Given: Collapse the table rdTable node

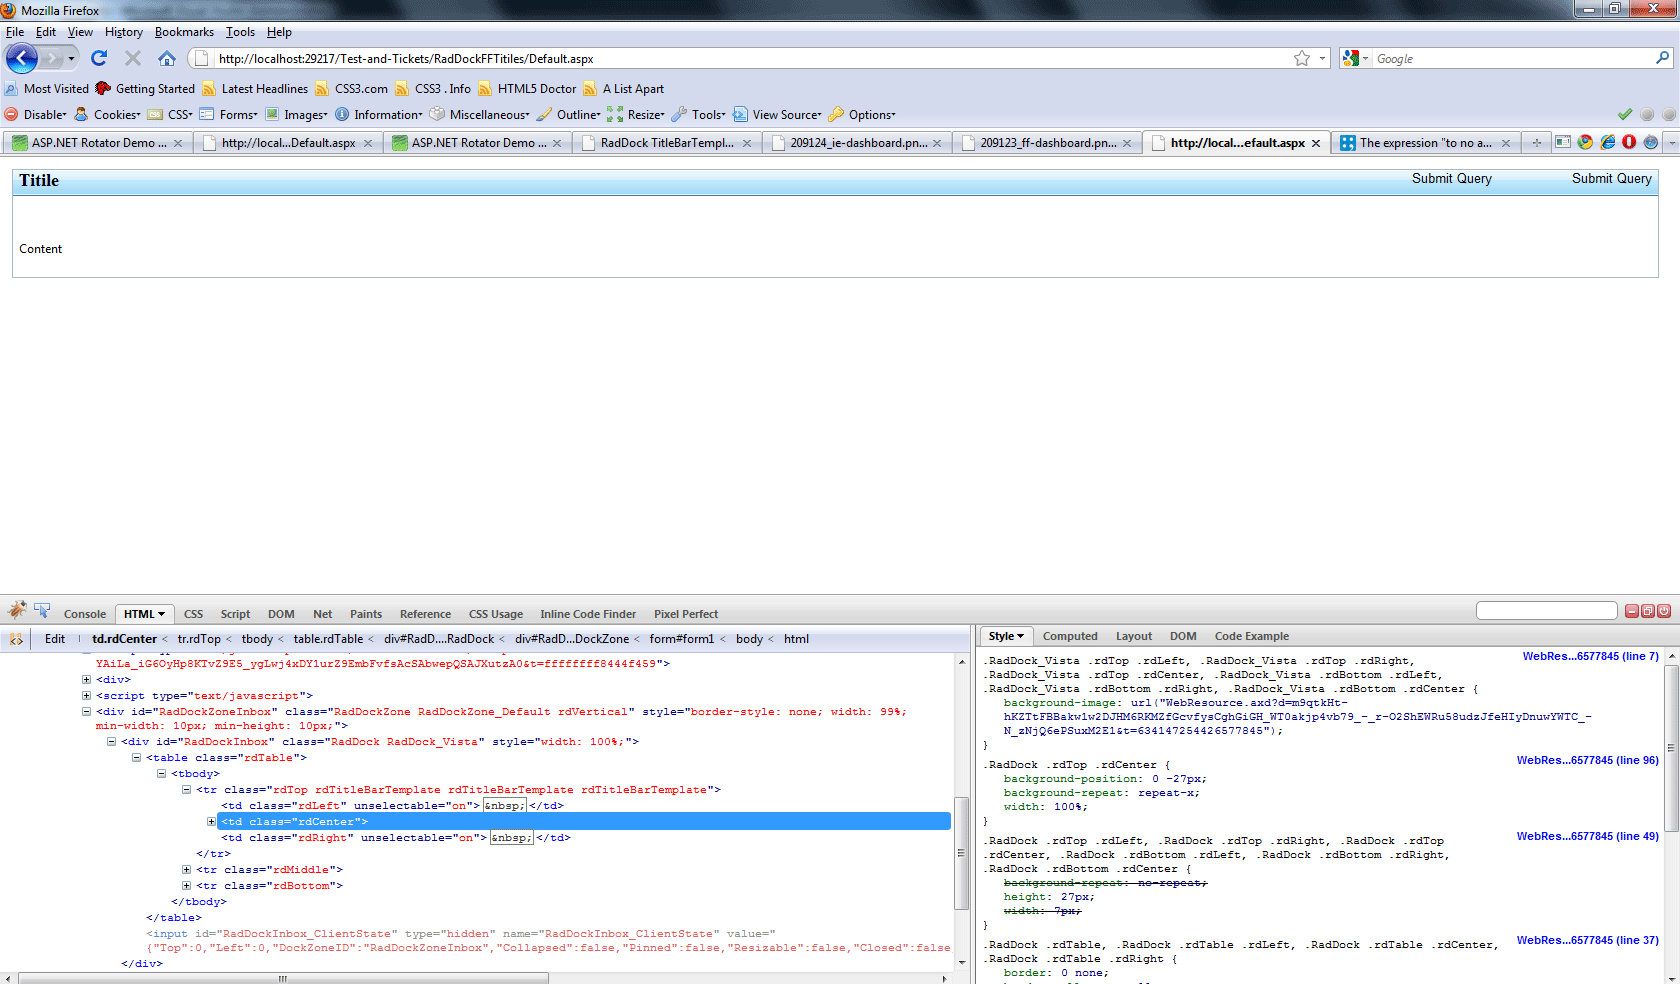Looking at the screenshot, I should (136, 758).
